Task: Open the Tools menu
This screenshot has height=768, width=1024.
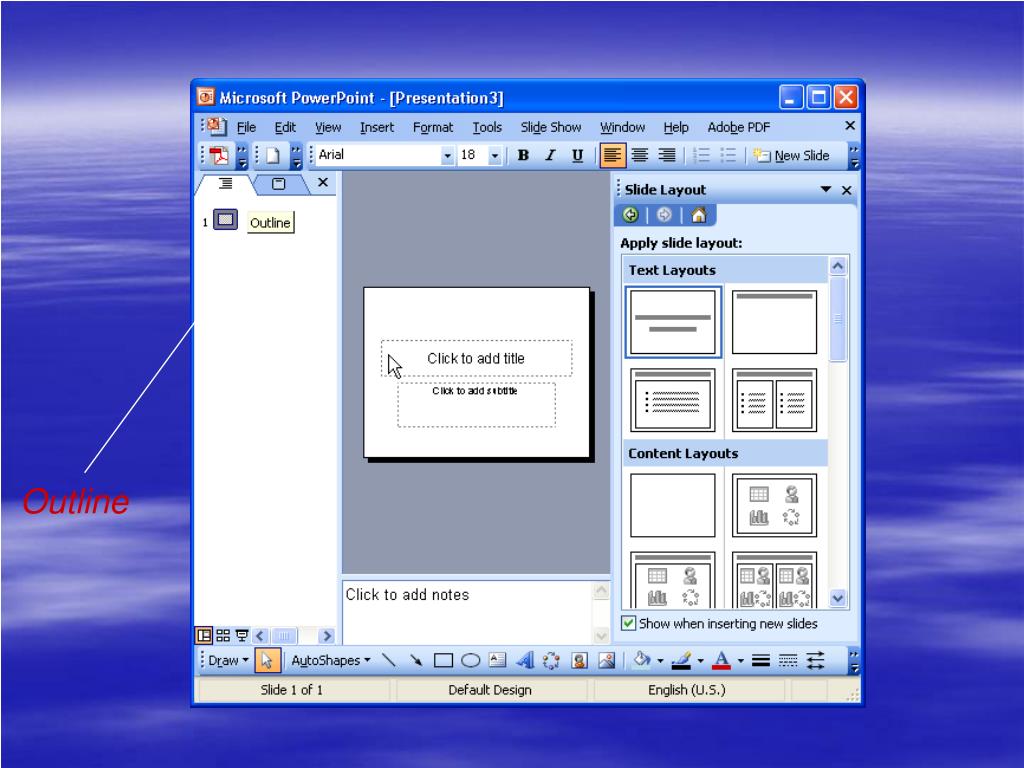Action: (487, 127)
